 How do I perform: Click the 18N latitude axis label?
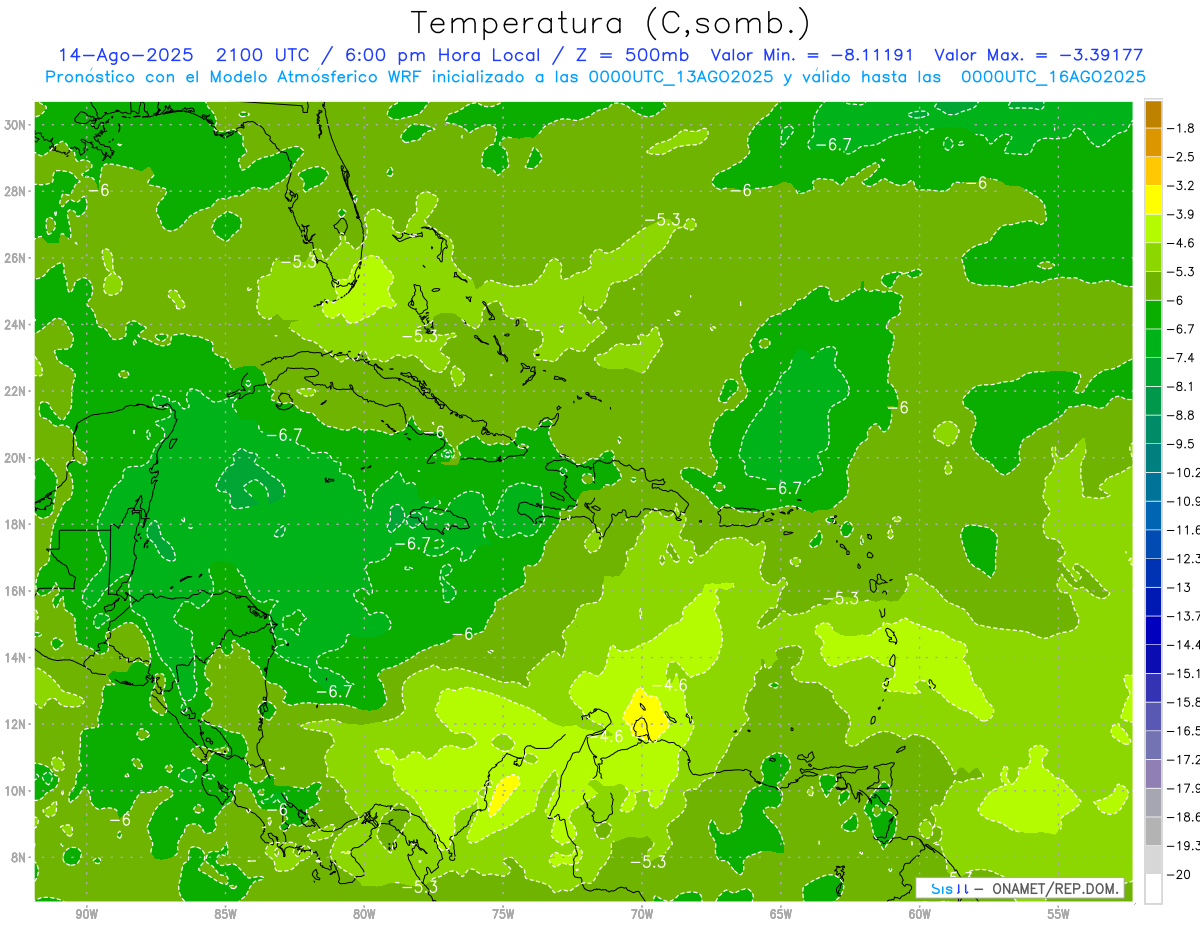(x=15, y=524)
